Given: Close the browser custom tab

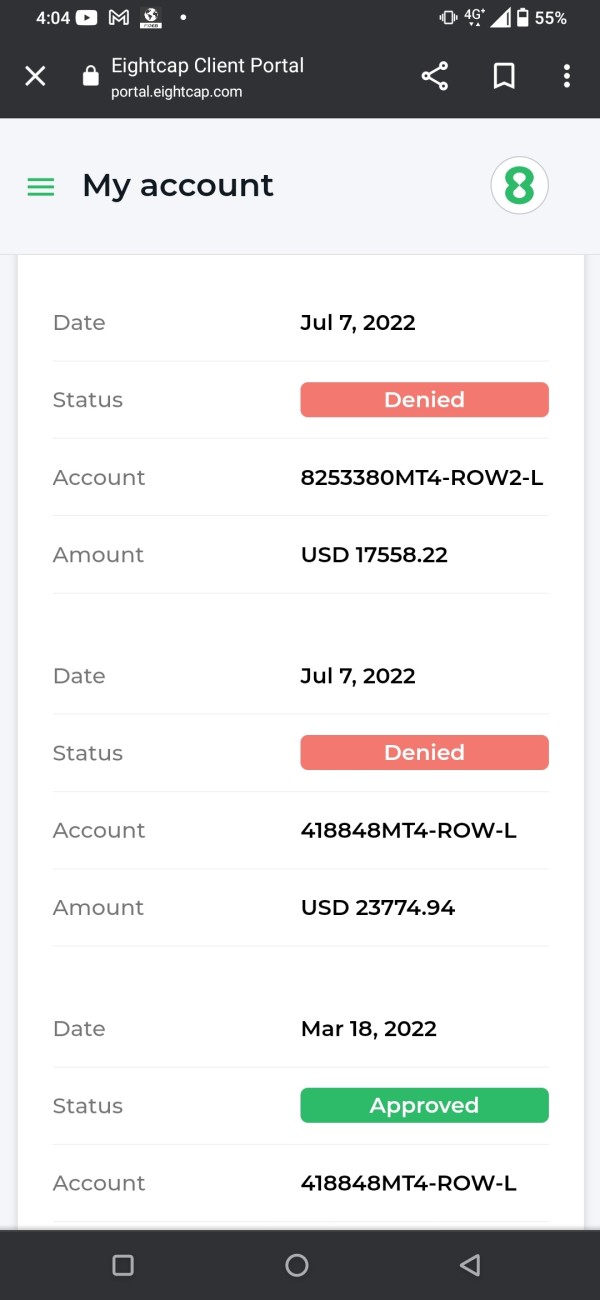Looking at the screenshot, I should coord(35,76).
